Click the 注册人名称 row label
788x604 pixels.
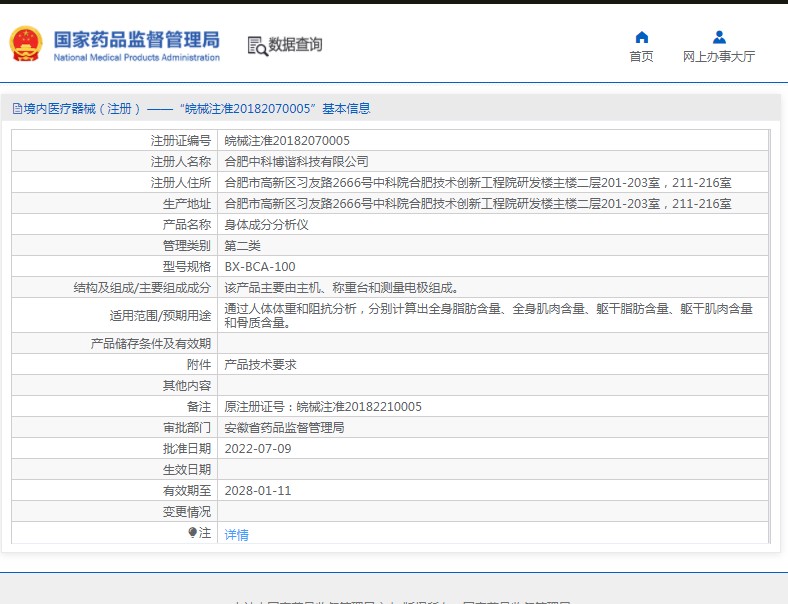point(181,162)
